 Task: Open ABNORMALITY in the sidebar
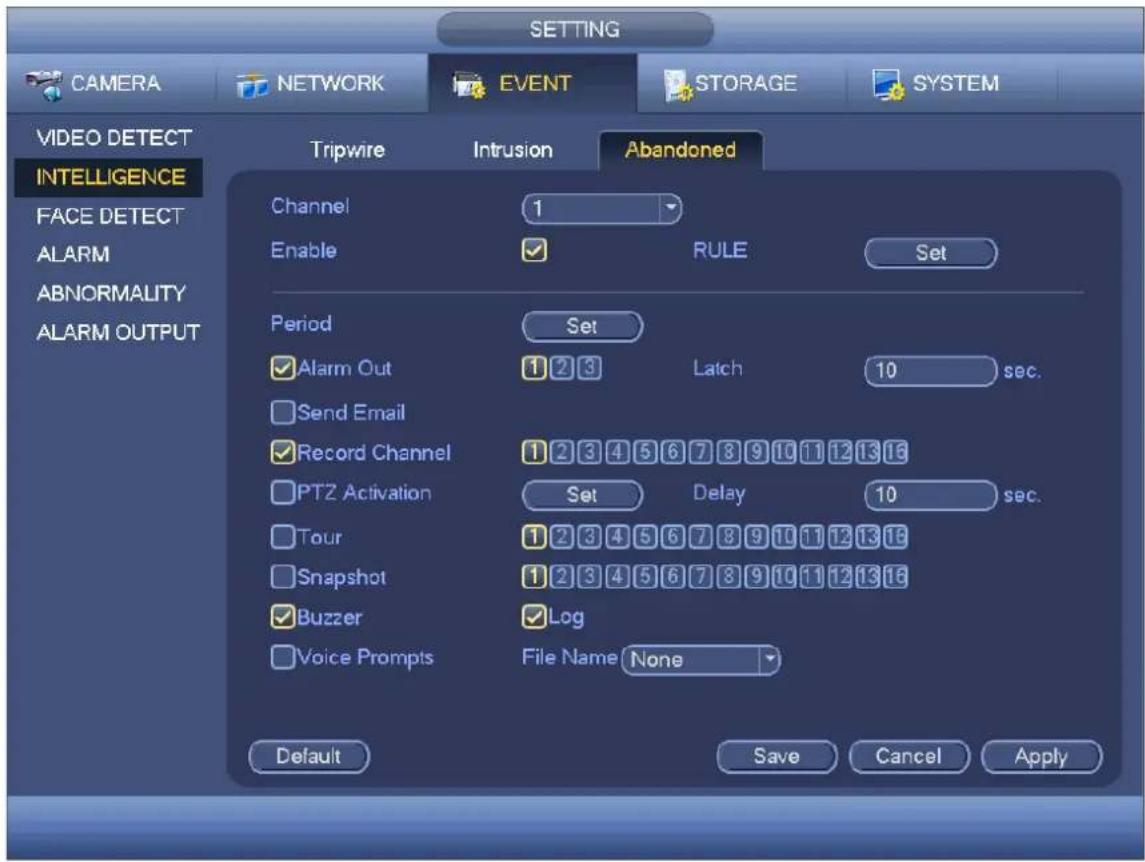coord(111,293)
